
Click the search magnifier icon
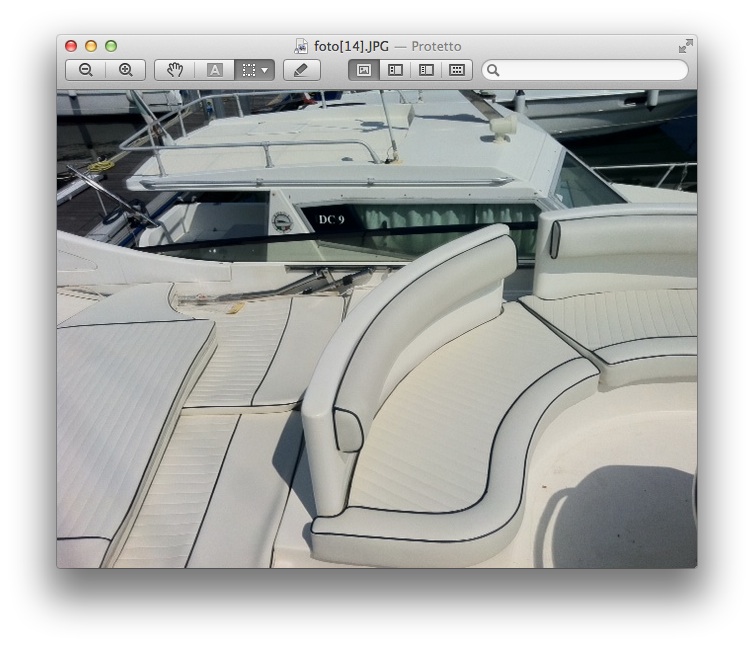(x=494, y=70)
